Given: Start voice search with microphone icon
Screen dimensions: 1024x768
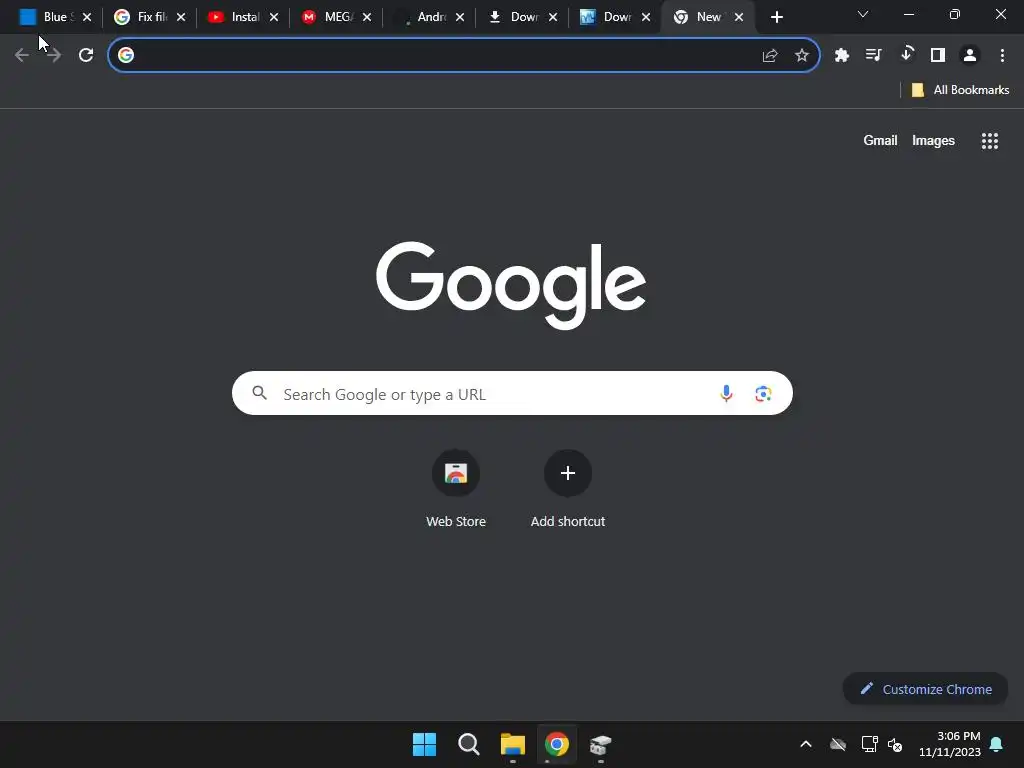Looking at the screenshot, I should 726,393.
